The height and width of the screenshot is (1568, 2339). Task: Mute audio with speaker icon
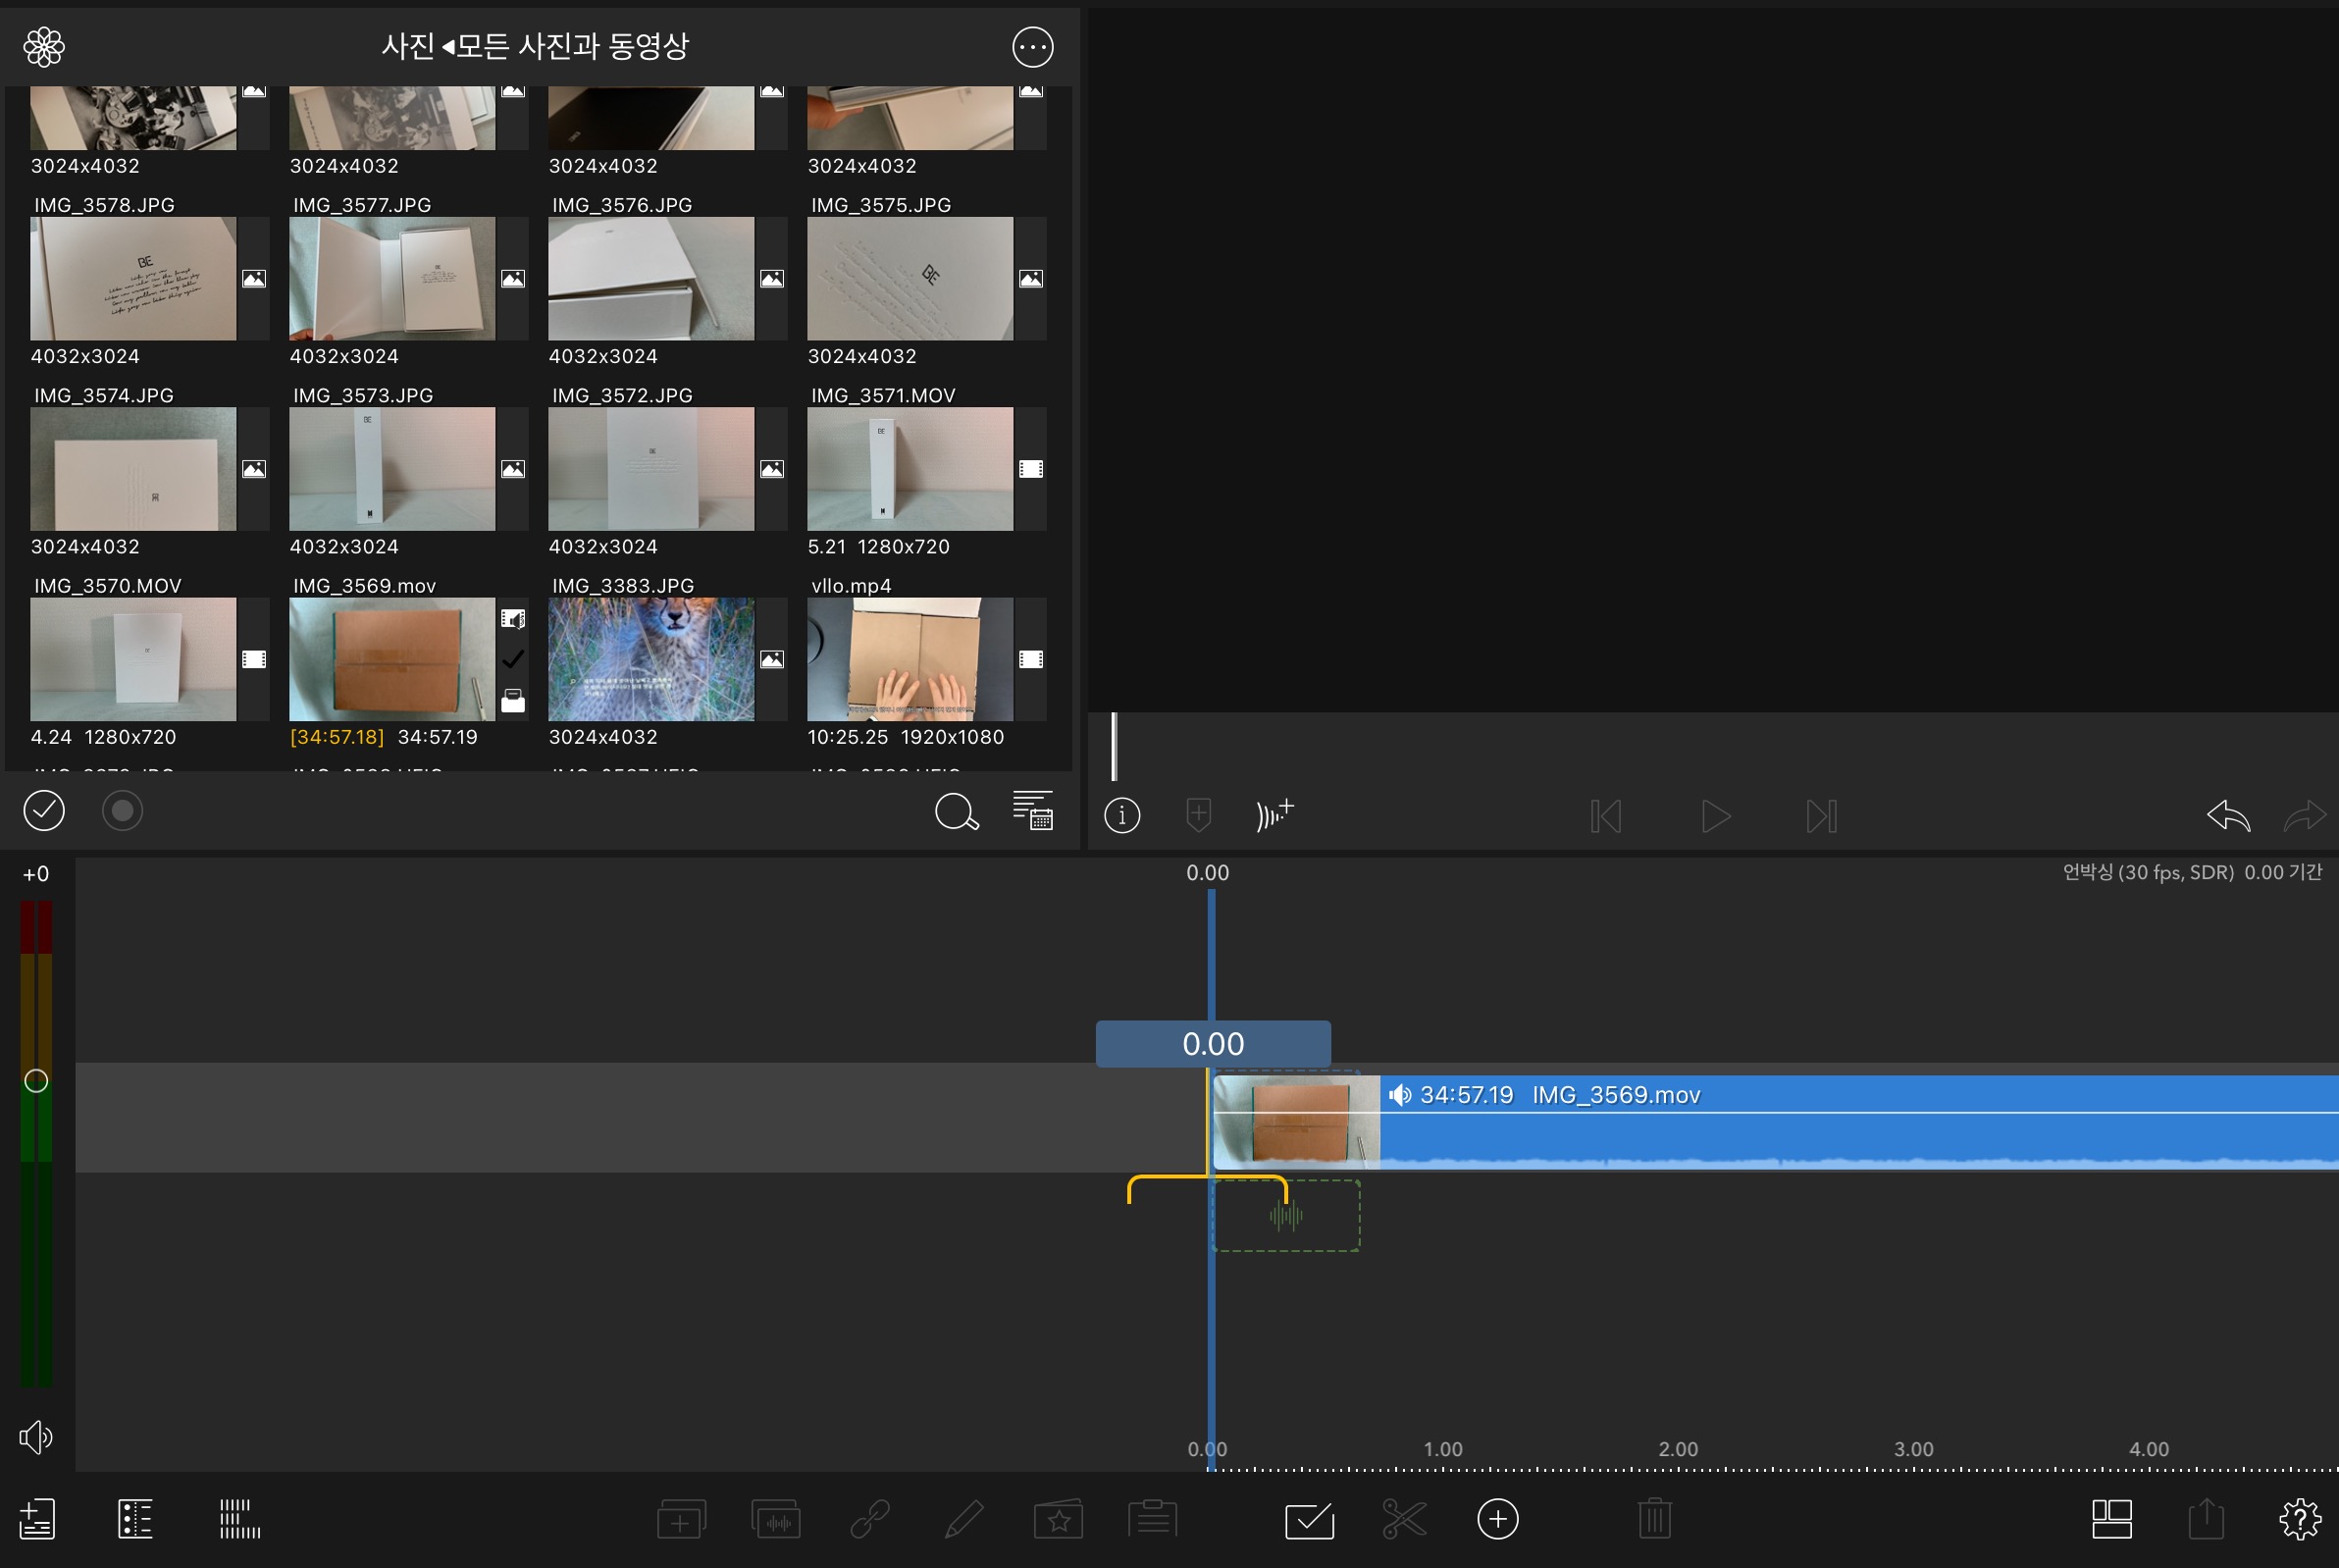35,1437
